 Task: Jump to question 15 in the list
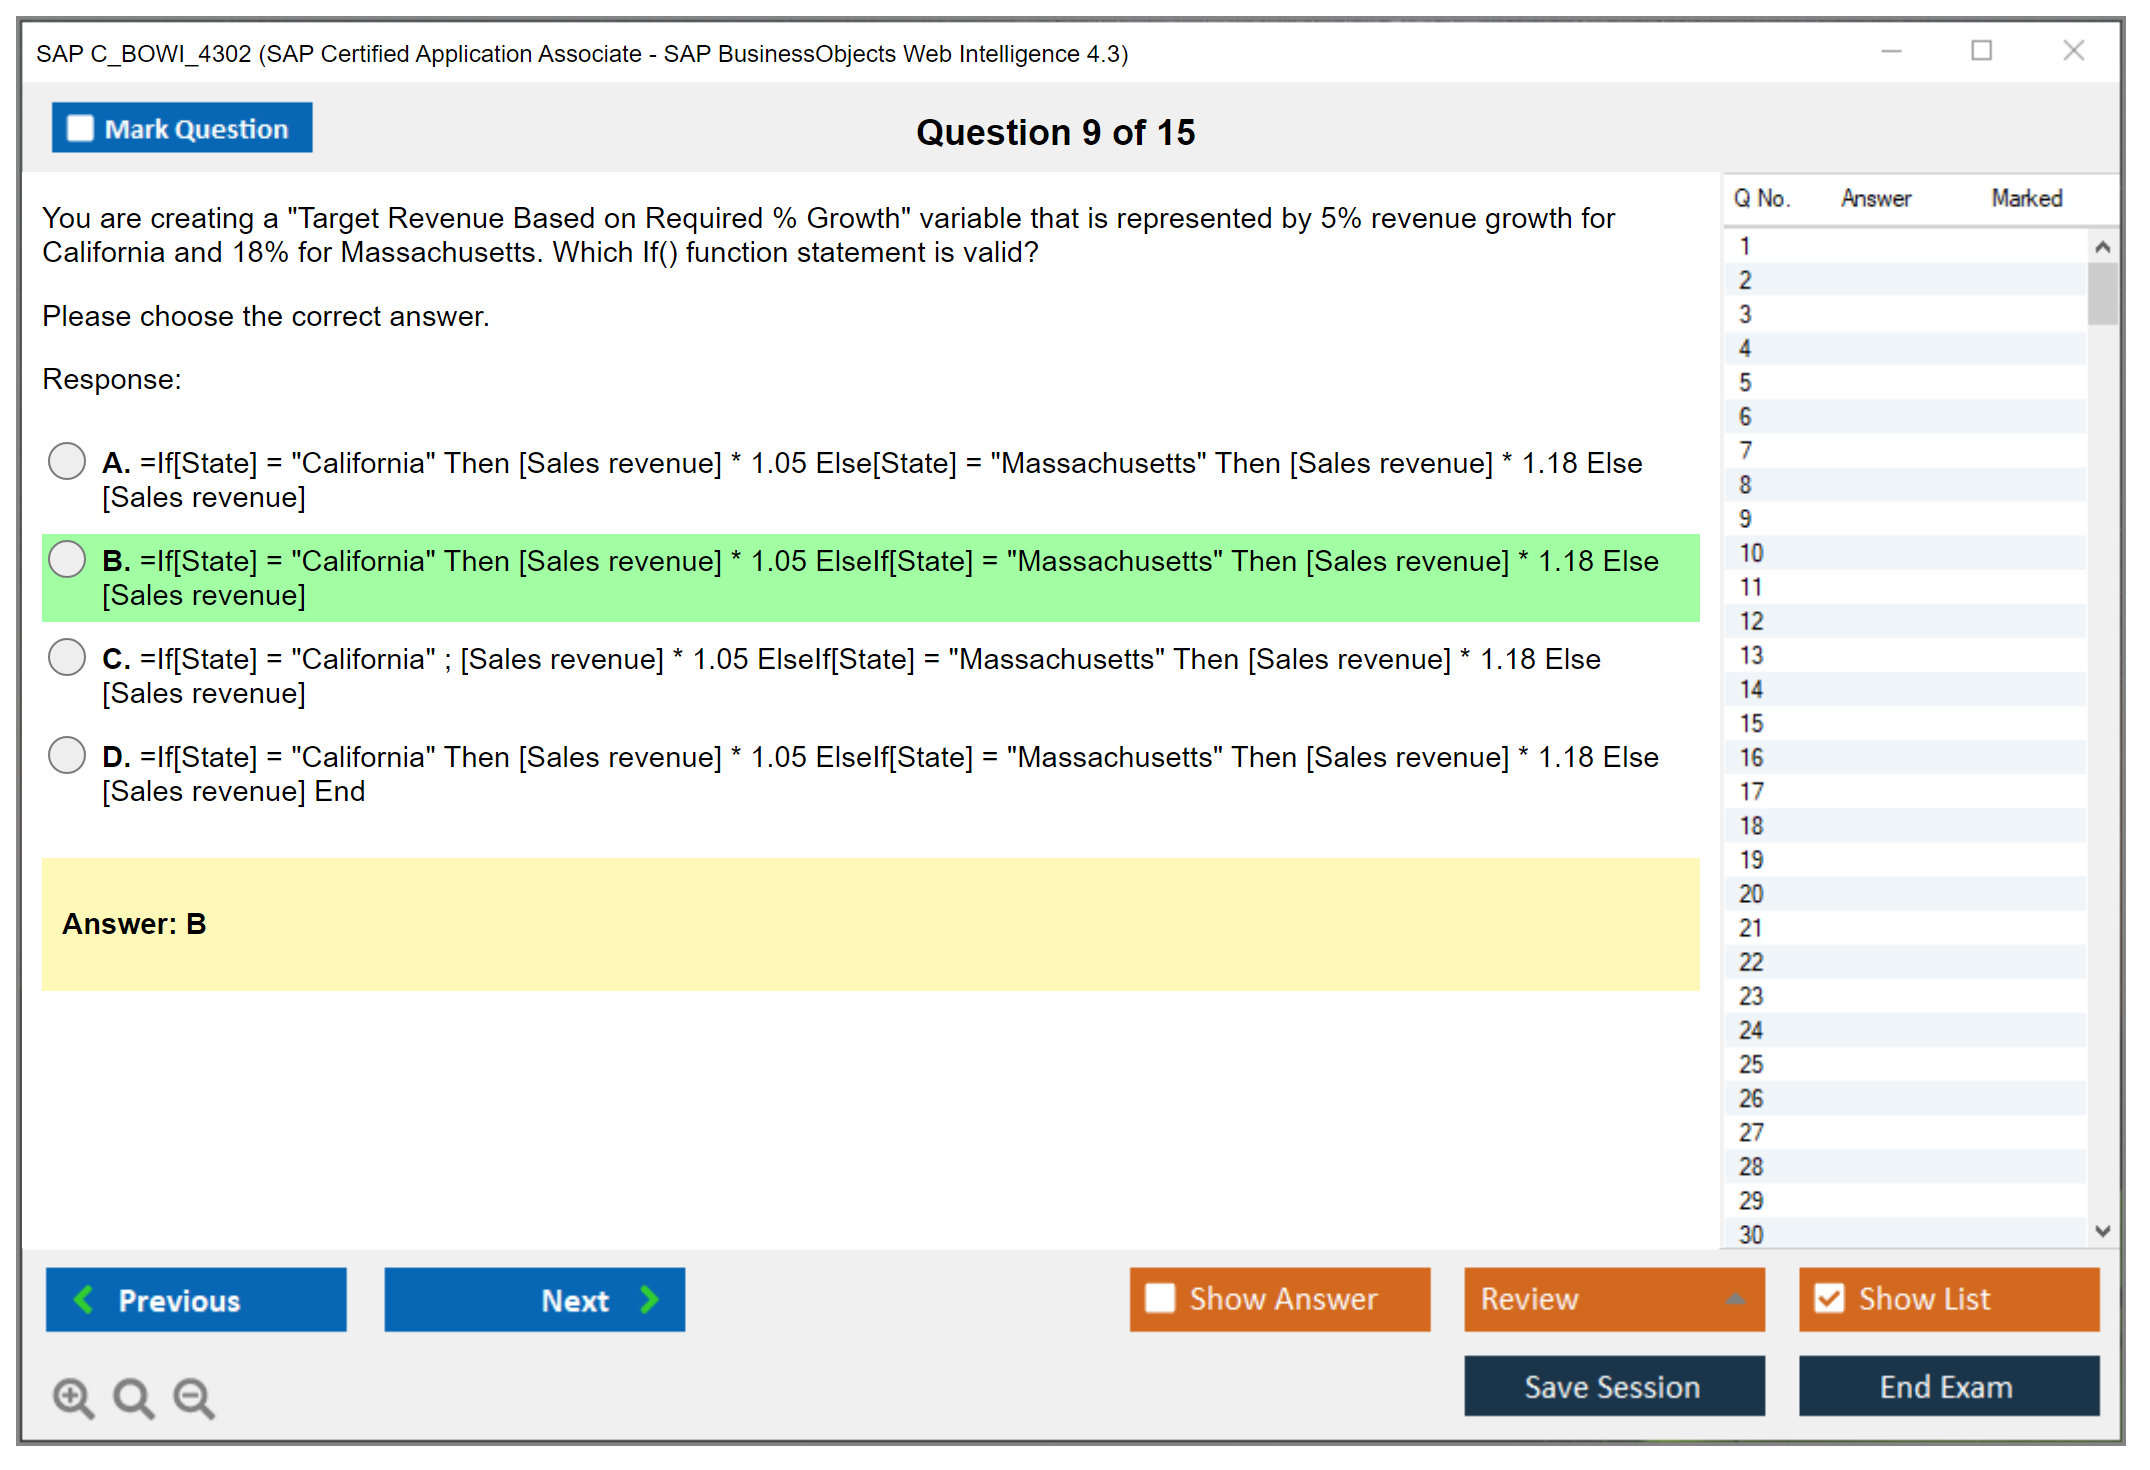click(1751, 723)
